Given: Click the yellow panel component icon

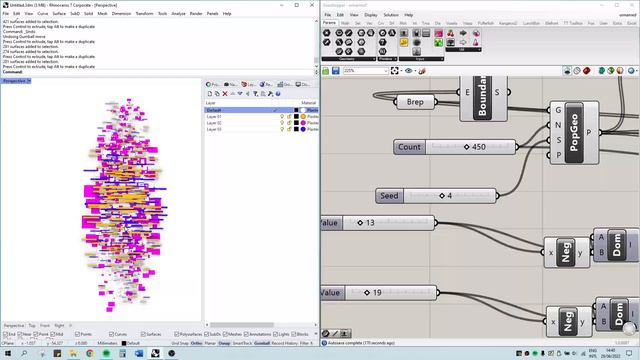Looking at the screenshot, I should [404, 42].
